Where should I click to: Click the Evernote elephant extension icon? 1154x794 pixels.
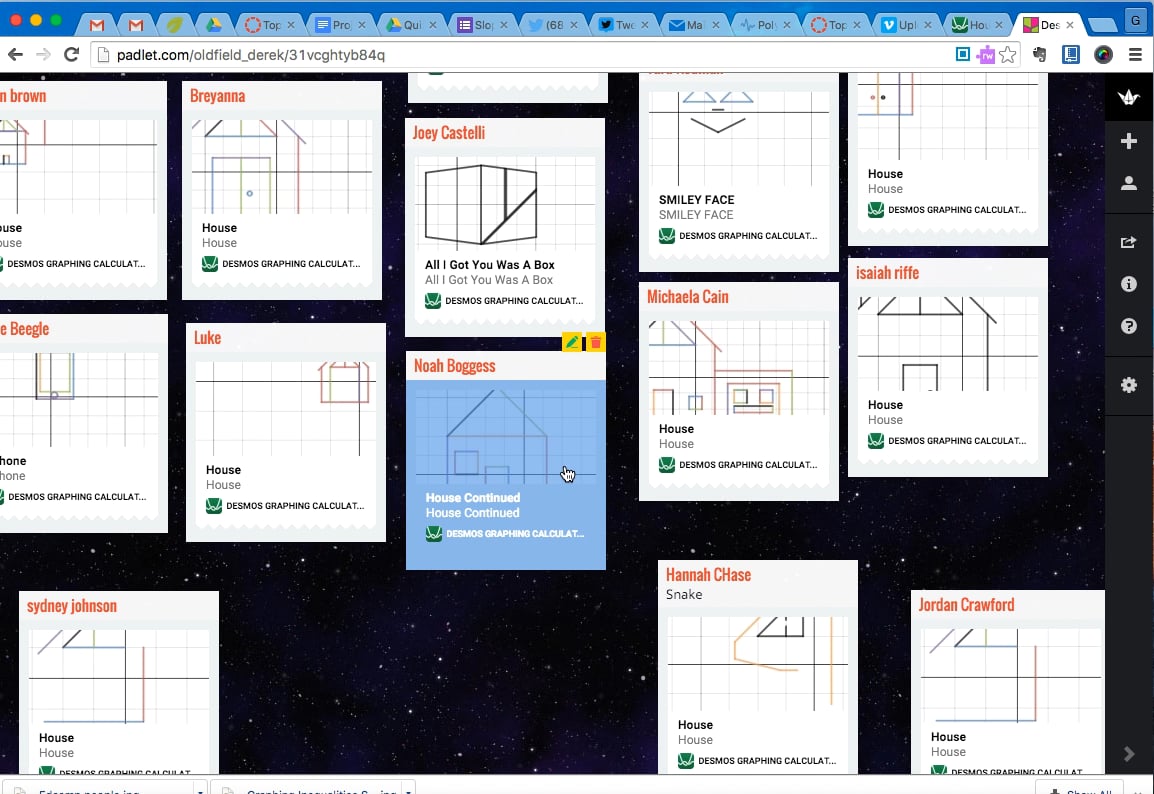point(1040,54)
